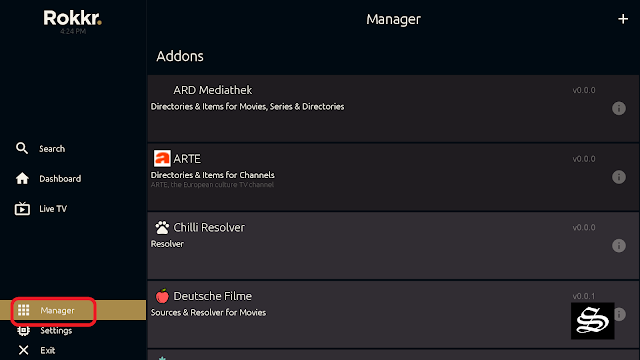Image resolution: width=640 pixels, height=360 pixels.
Task: Open info for ARD Mediathek addon
Action: (619, 108)
